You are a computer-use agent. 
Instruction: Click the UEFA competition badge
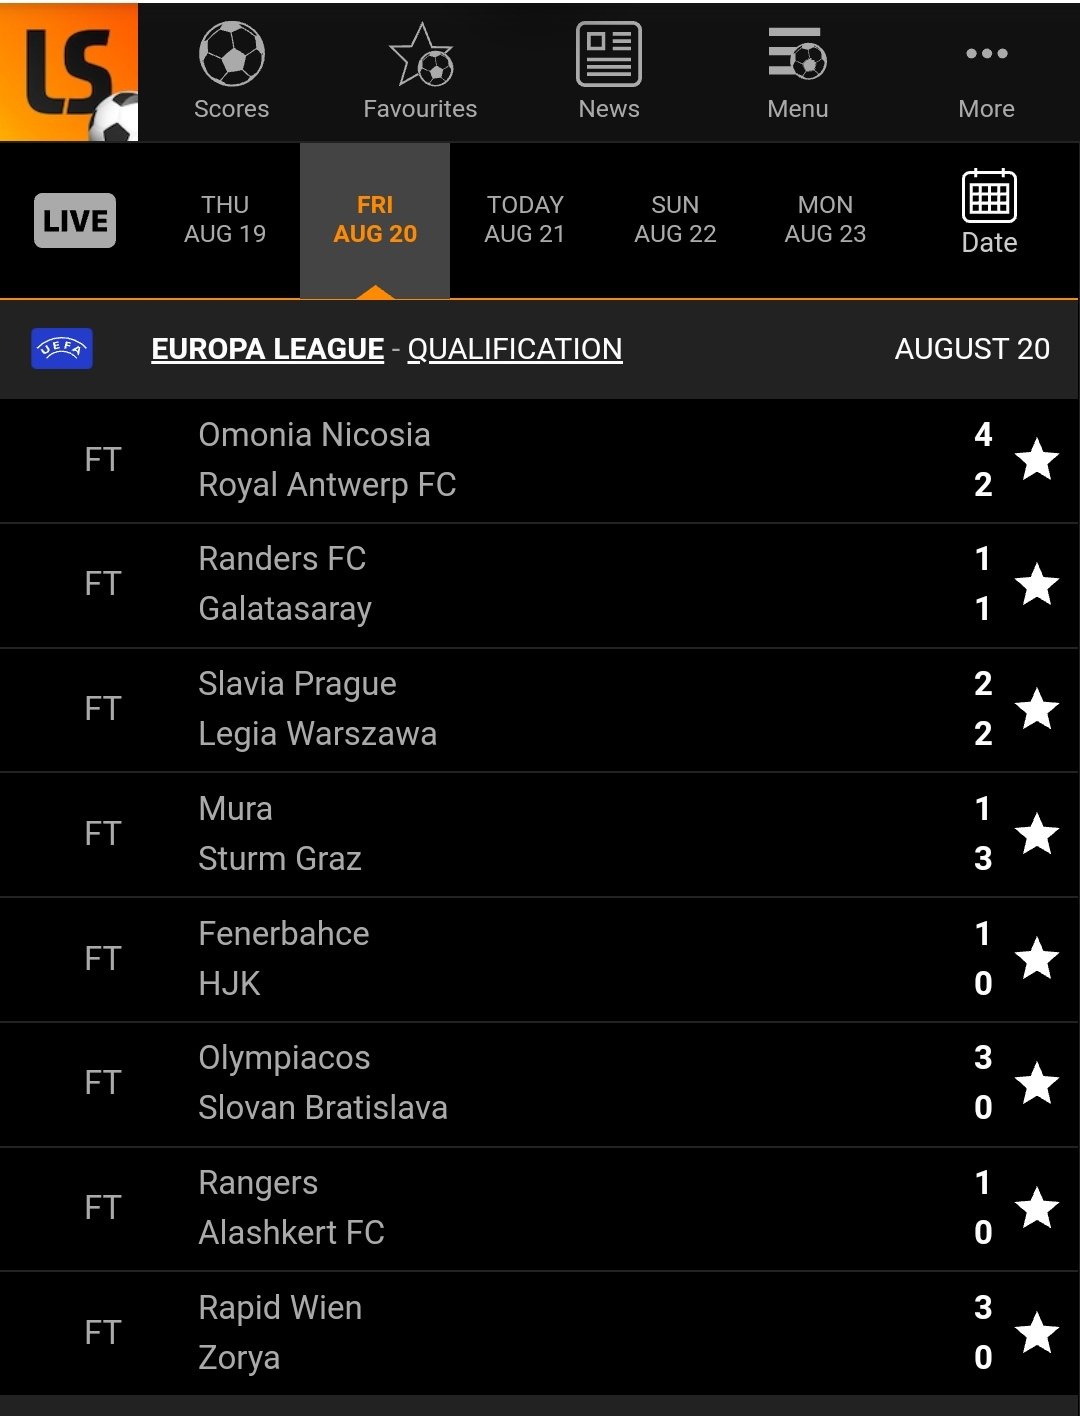[62, 349]
